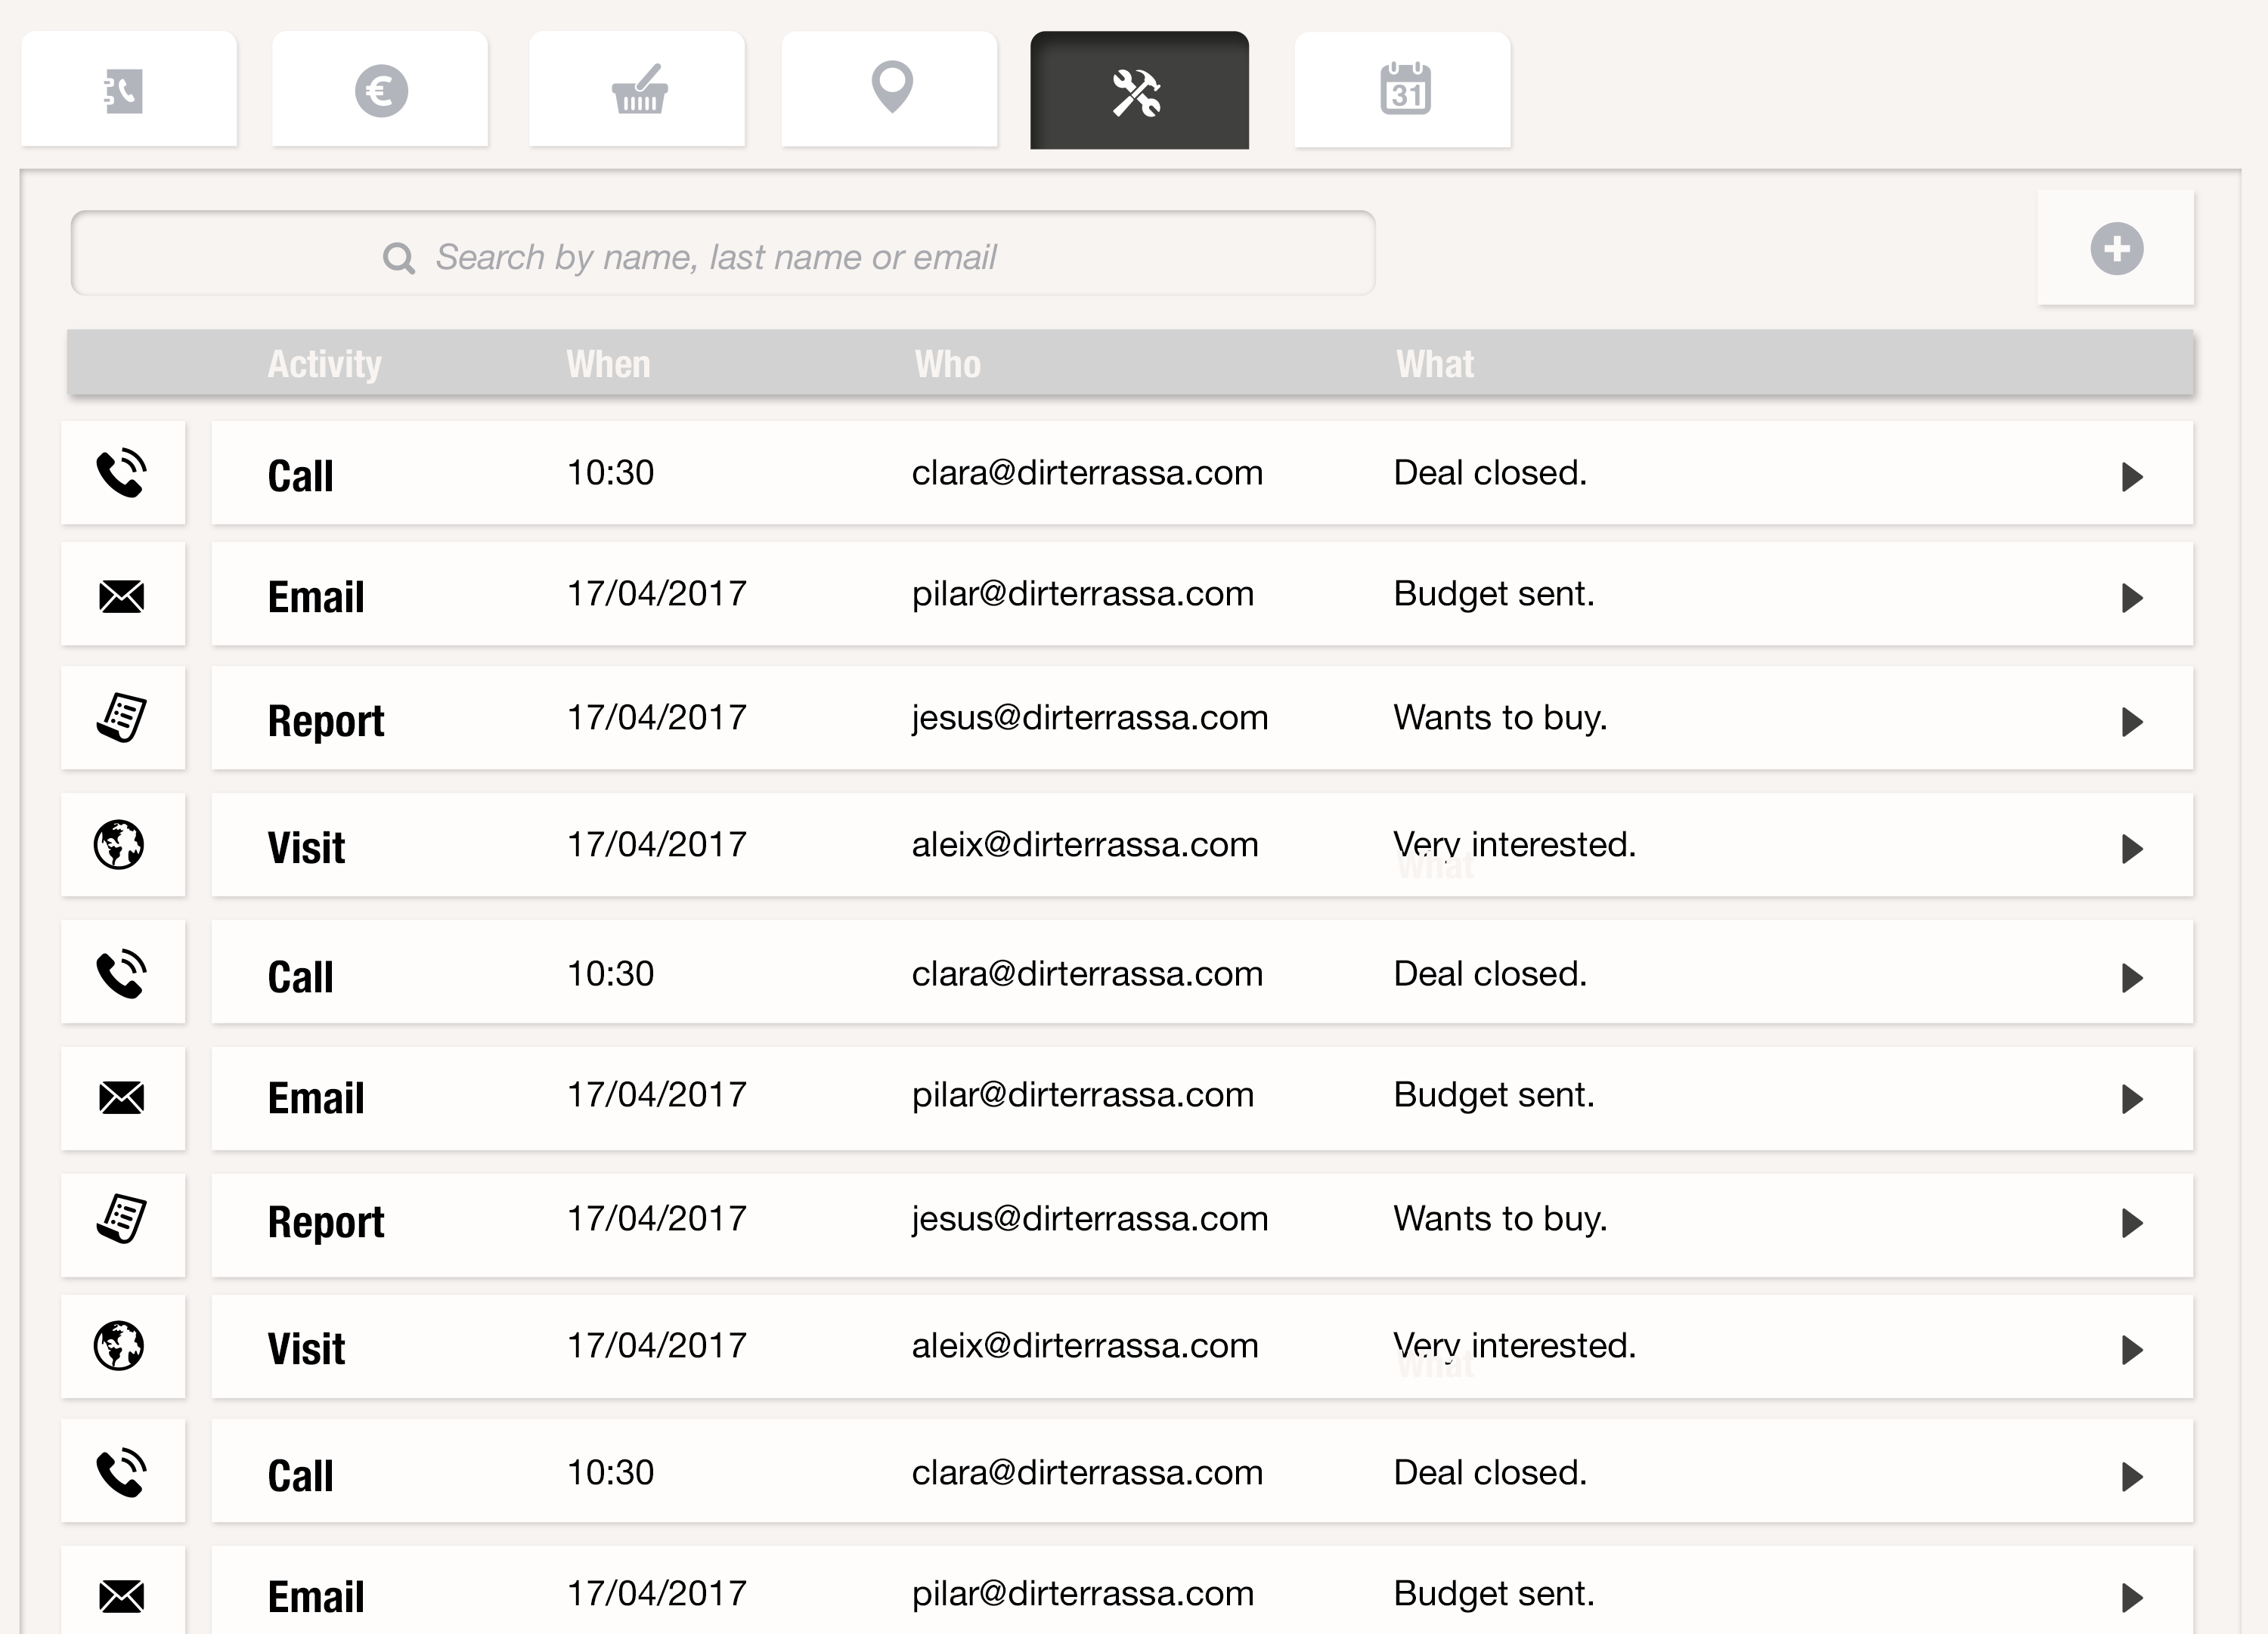Click 'Deal closed.' in third Call row
Screen dimensions: 2268x1634
click(1490, 1473)
